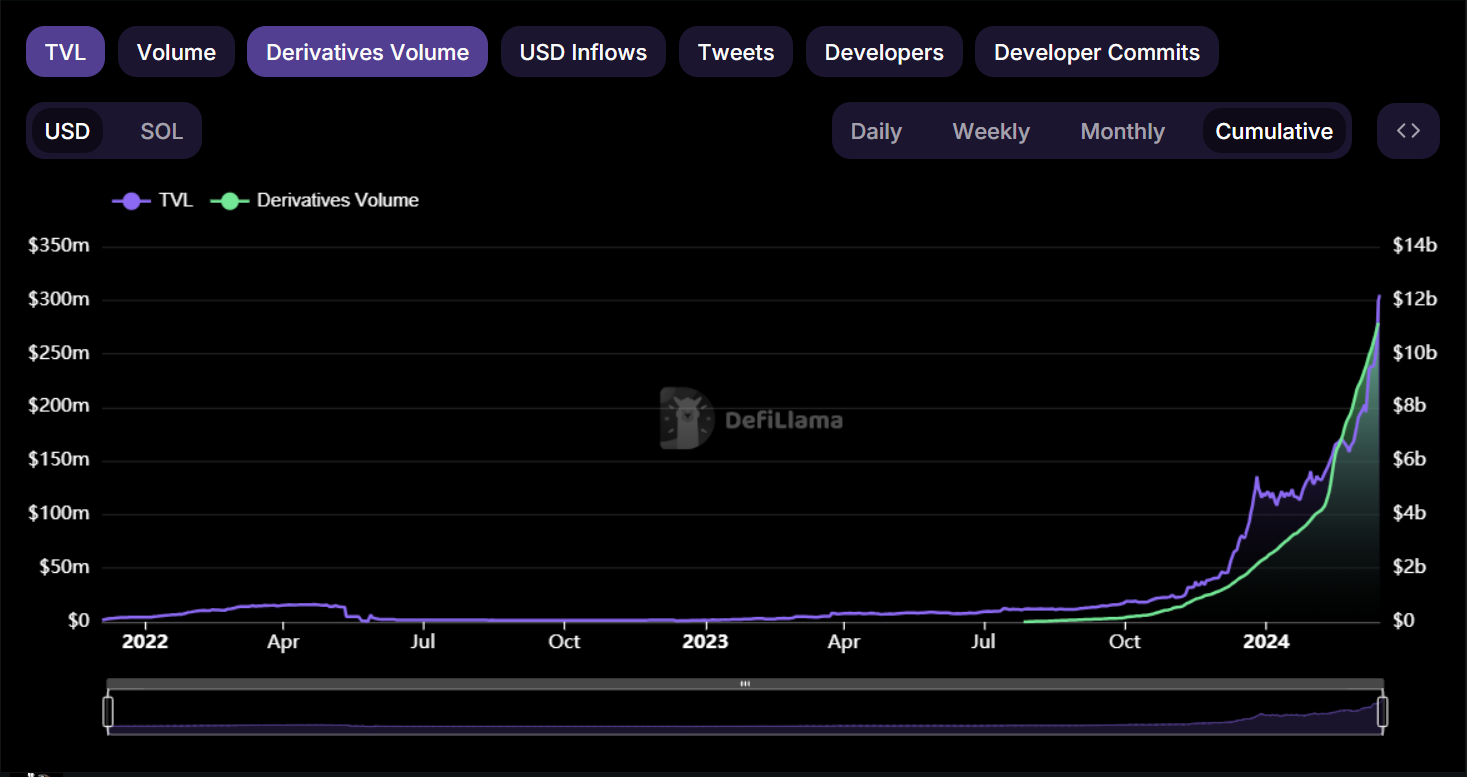The height and width of the screenshot is (777, 1467).
Task: Click the embed code icon button
Action: click(x=1408, y=131)
